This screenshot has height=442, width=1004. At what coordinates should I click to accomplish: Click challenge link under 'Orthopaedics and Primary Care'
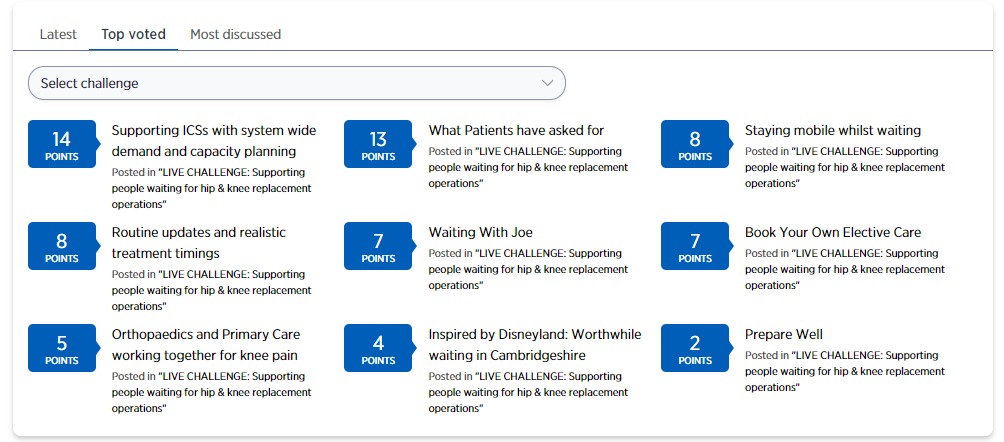[211, 393]
